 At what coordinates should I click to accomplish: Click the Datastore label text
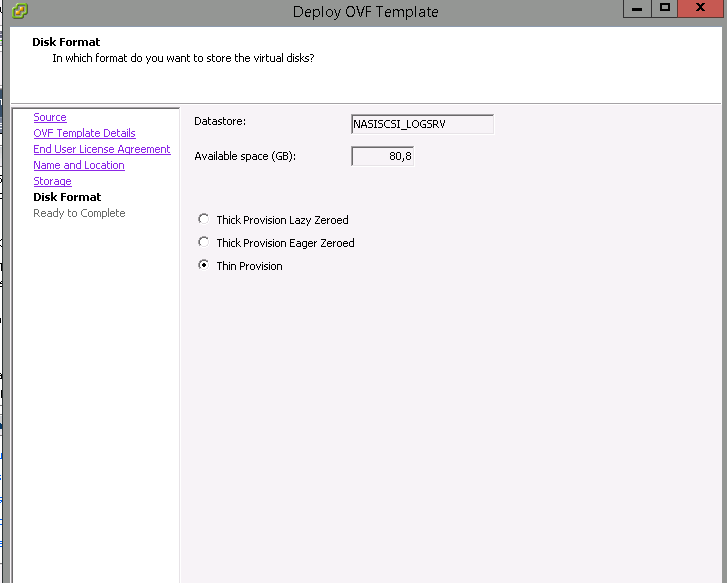220,122
